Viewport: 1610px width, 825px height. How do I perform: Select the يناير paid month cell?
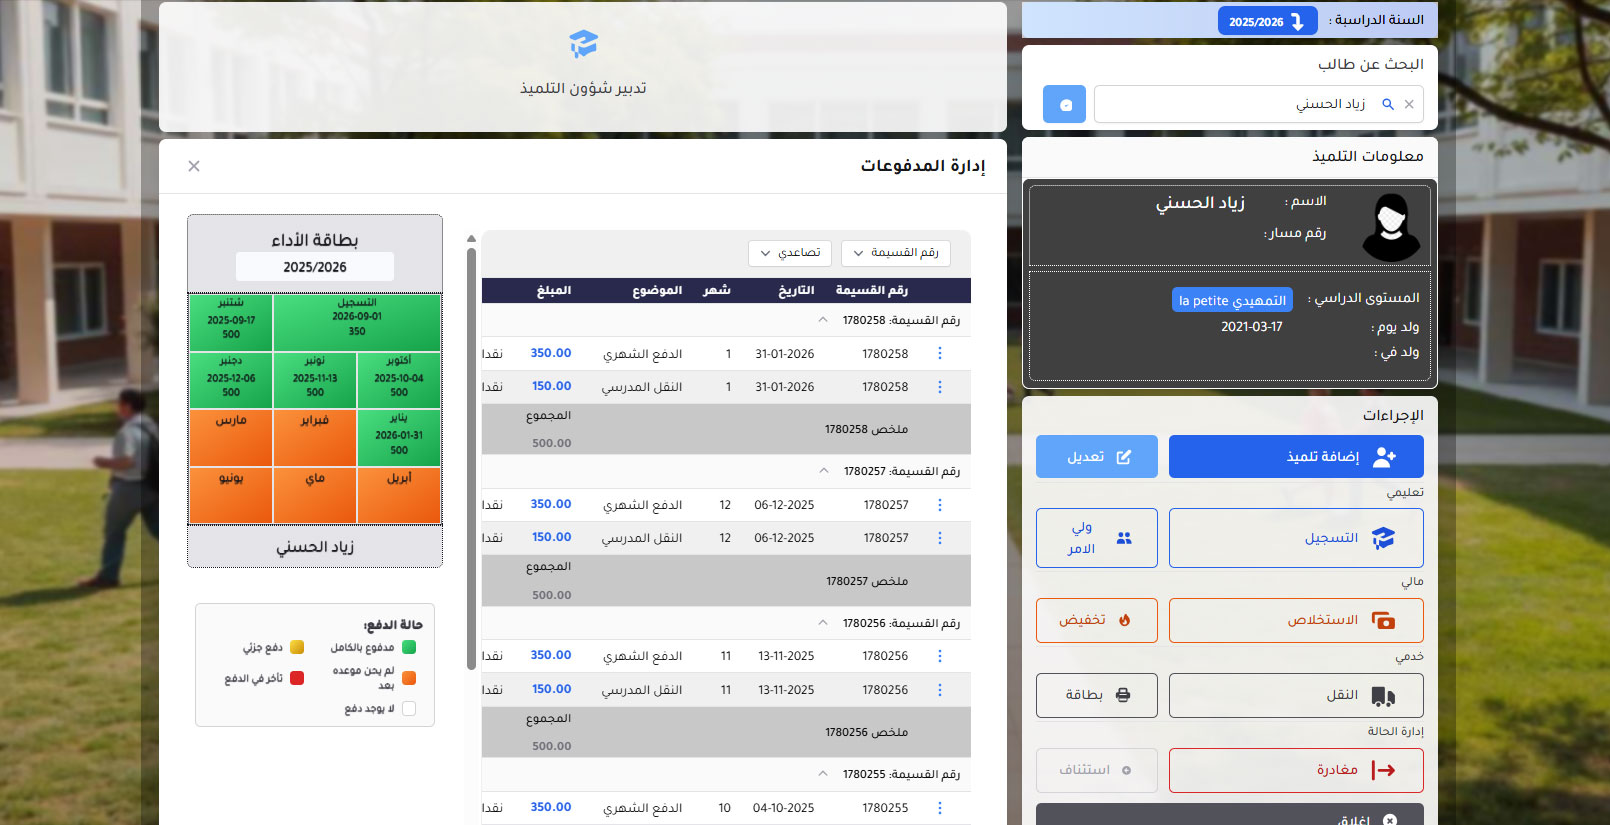[399, 437]
